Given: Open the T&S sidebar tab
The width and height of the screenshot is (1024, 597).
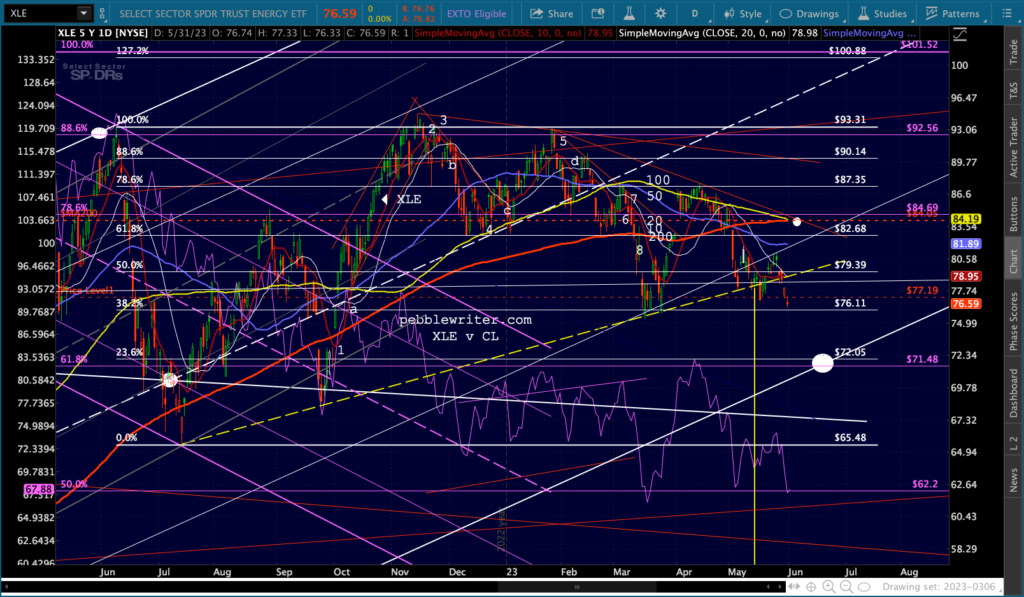Looking at the screenshot, I should click(1014, 89).
